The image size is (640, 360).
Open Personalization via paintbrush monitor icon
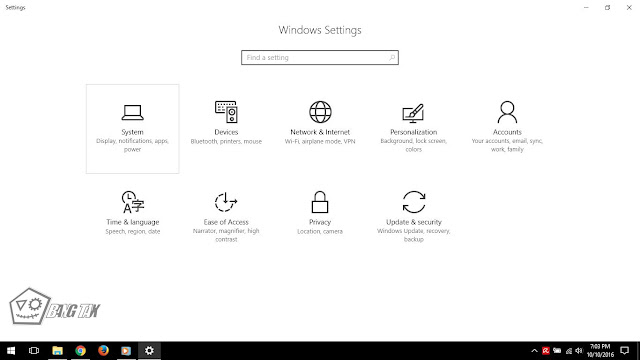[x=413, y=113]
